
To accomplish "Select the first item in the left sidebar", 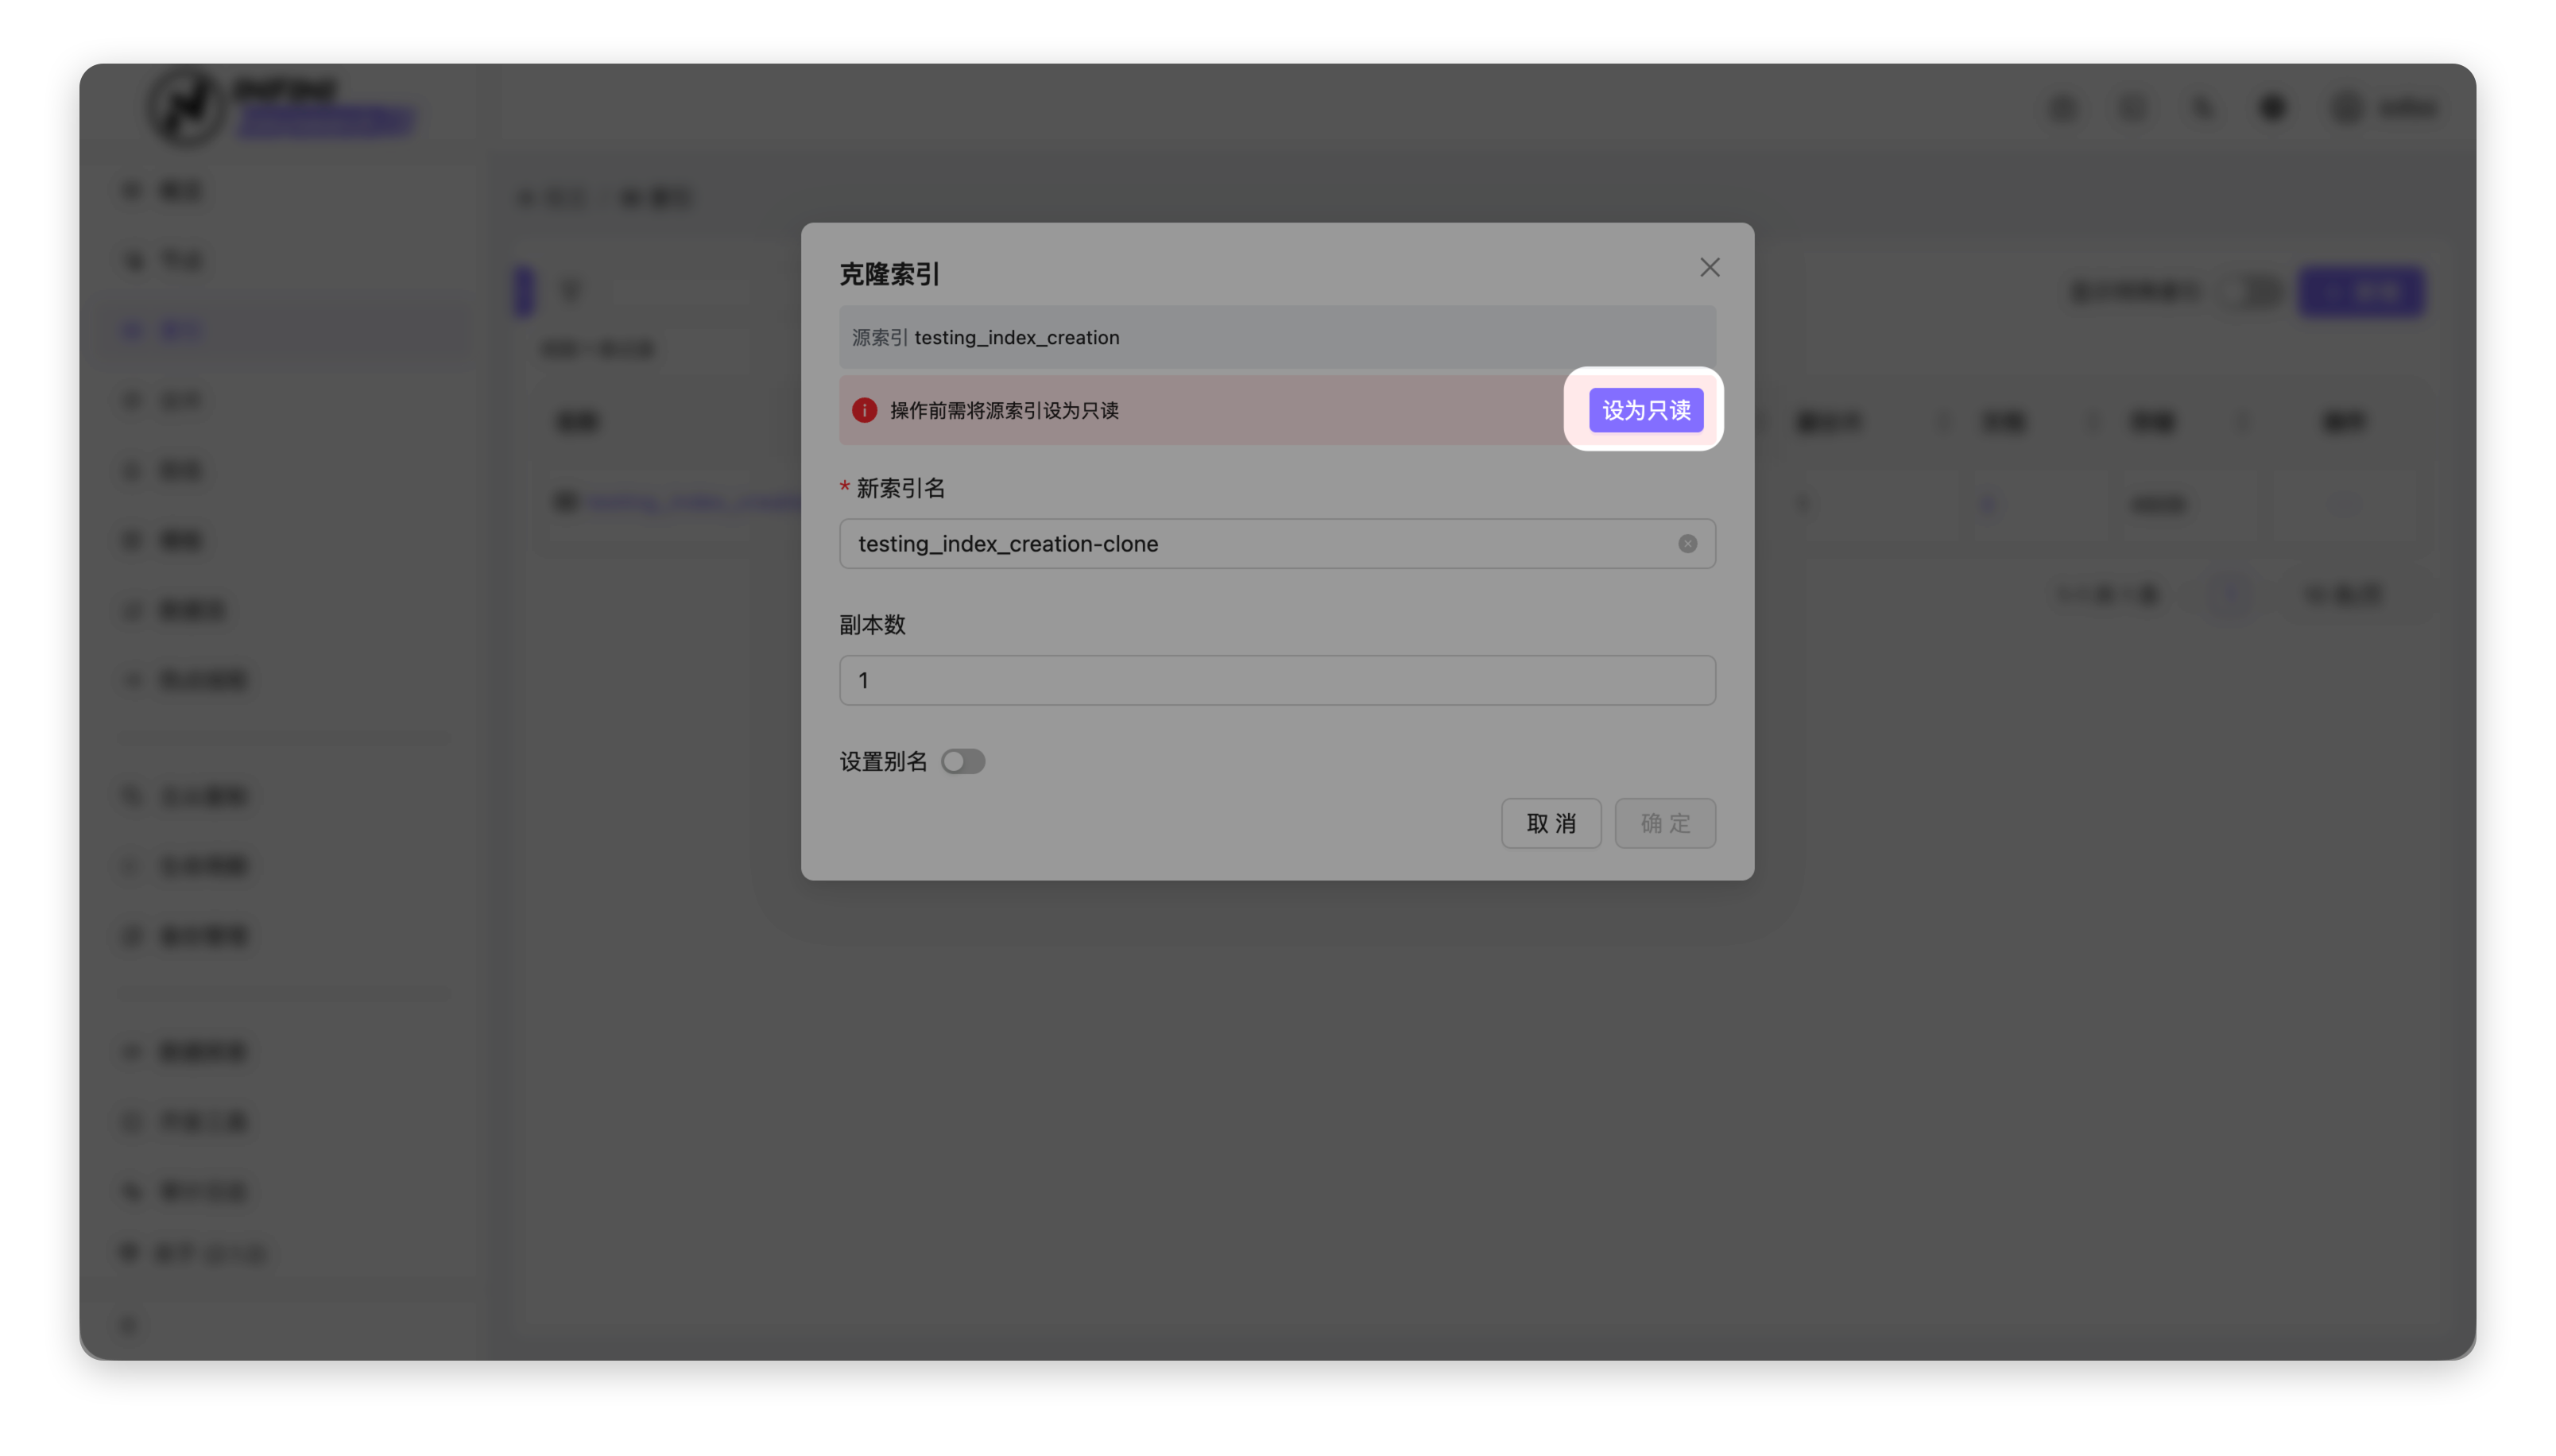I will click(180, 190).
